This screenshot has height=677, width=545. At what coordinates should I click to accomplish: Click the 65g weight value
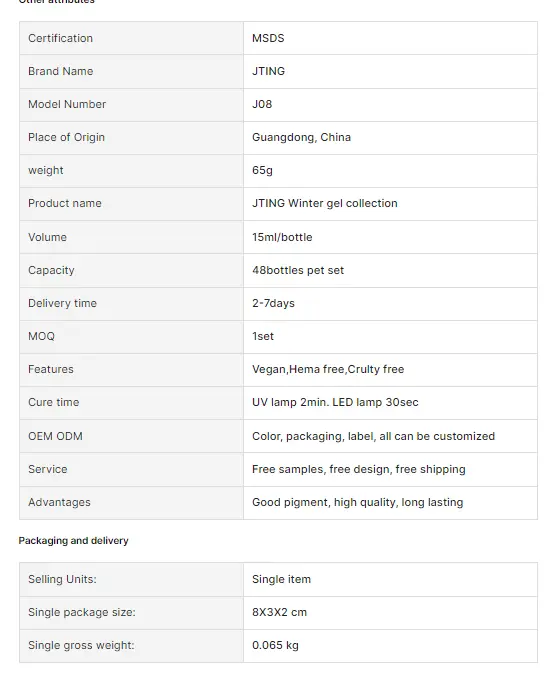262,171
